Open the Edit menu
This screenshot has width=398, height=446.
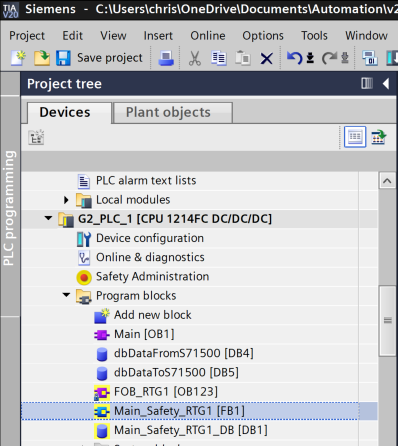click(73, 36)
